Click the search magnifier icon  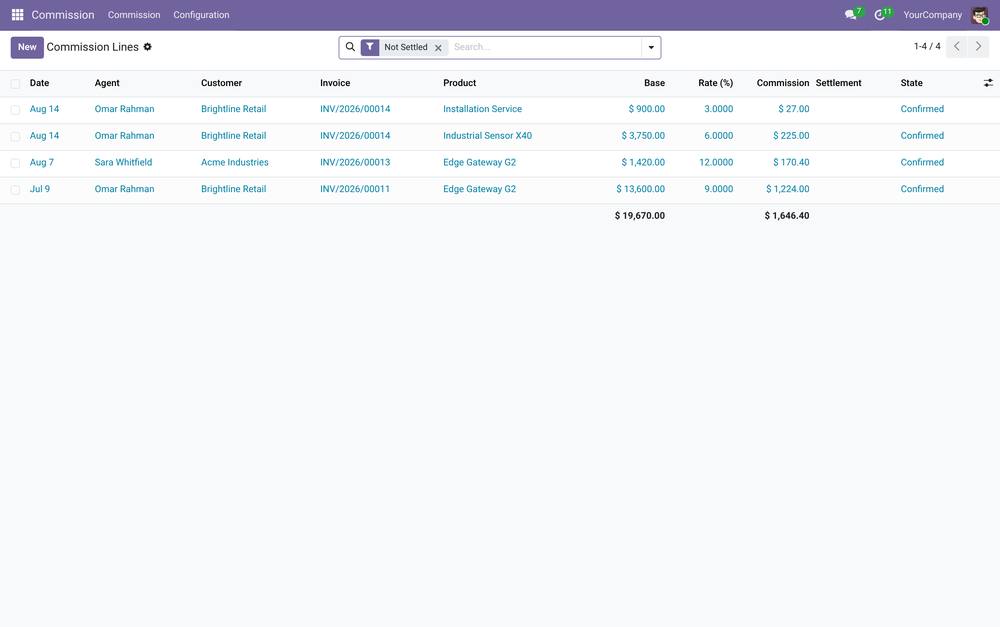(350, 47)
